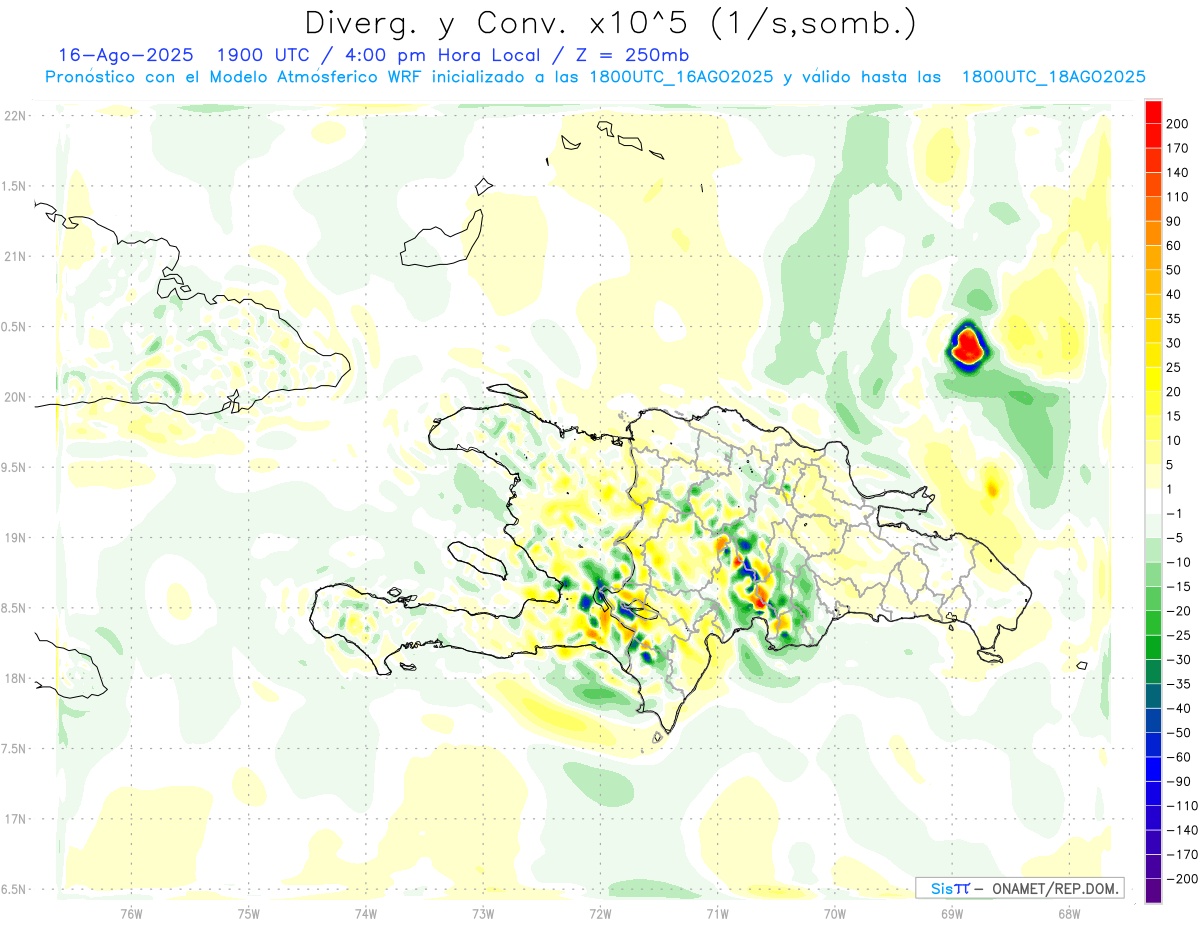1200x927 pixels.
Task: Click the "76W" longitude label
Action: [132, 913]
